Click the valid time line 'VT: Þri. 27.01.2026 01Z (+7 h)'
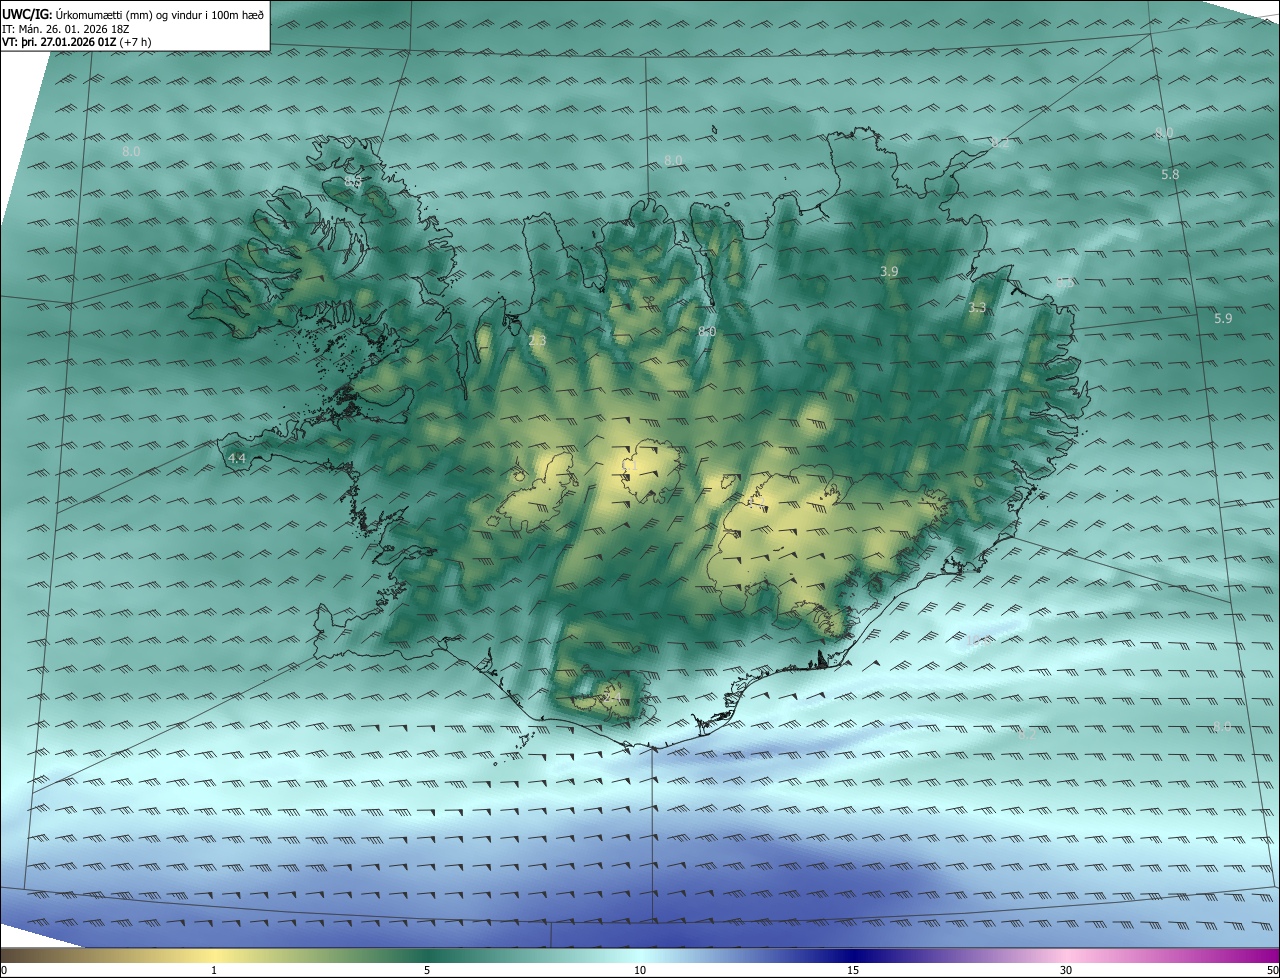Screen dimensions: 1280x978 pos(77,43)
